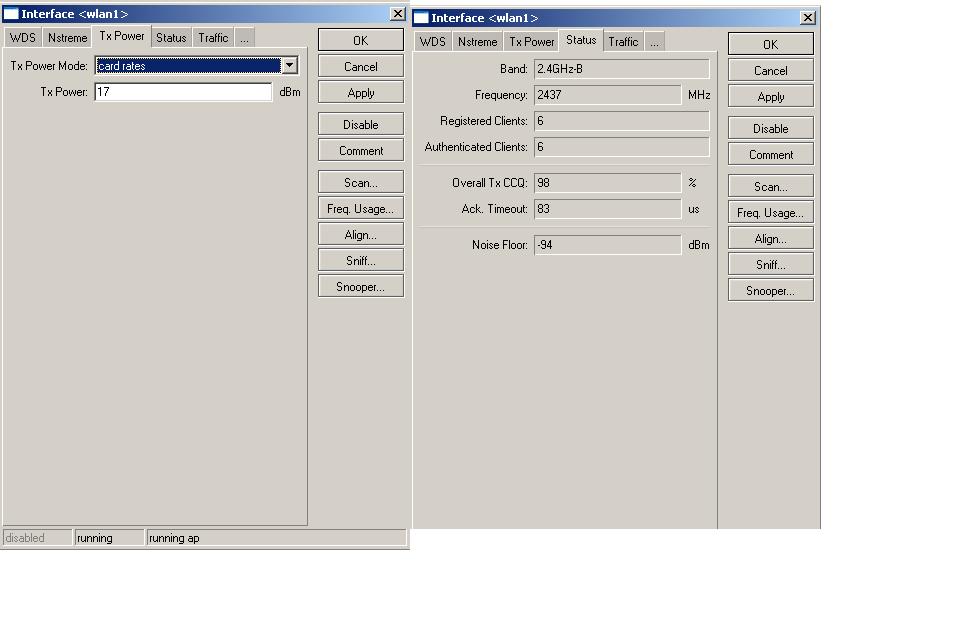This screenshot has width=962, height=626.
Task: Cancel changes in left wlan1 window
Action: [361, 66]
